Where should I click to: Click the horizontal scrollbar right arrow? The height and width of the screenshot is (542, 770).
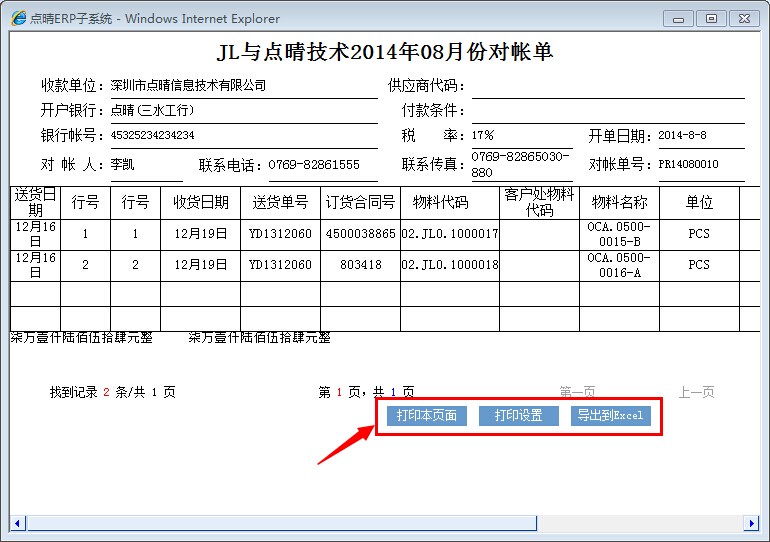click(x=752, y=524)
